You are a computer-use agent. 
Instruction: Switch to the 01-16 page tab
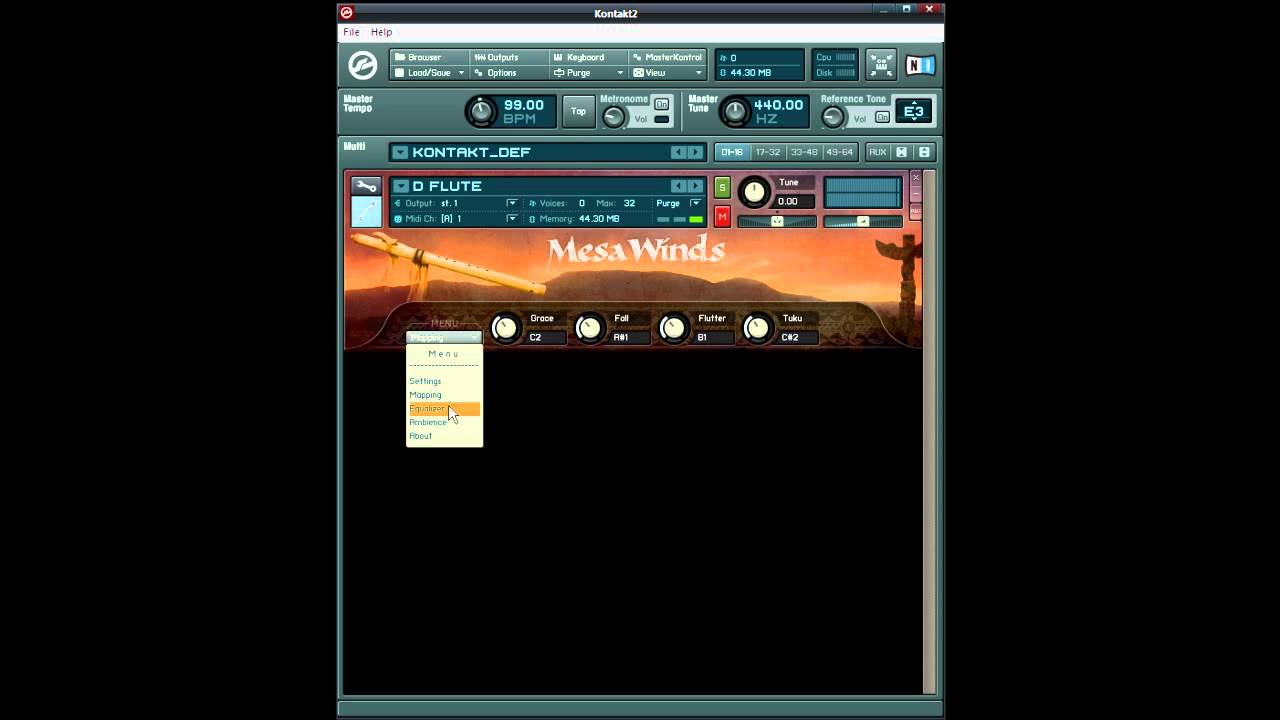click(732, 152)
